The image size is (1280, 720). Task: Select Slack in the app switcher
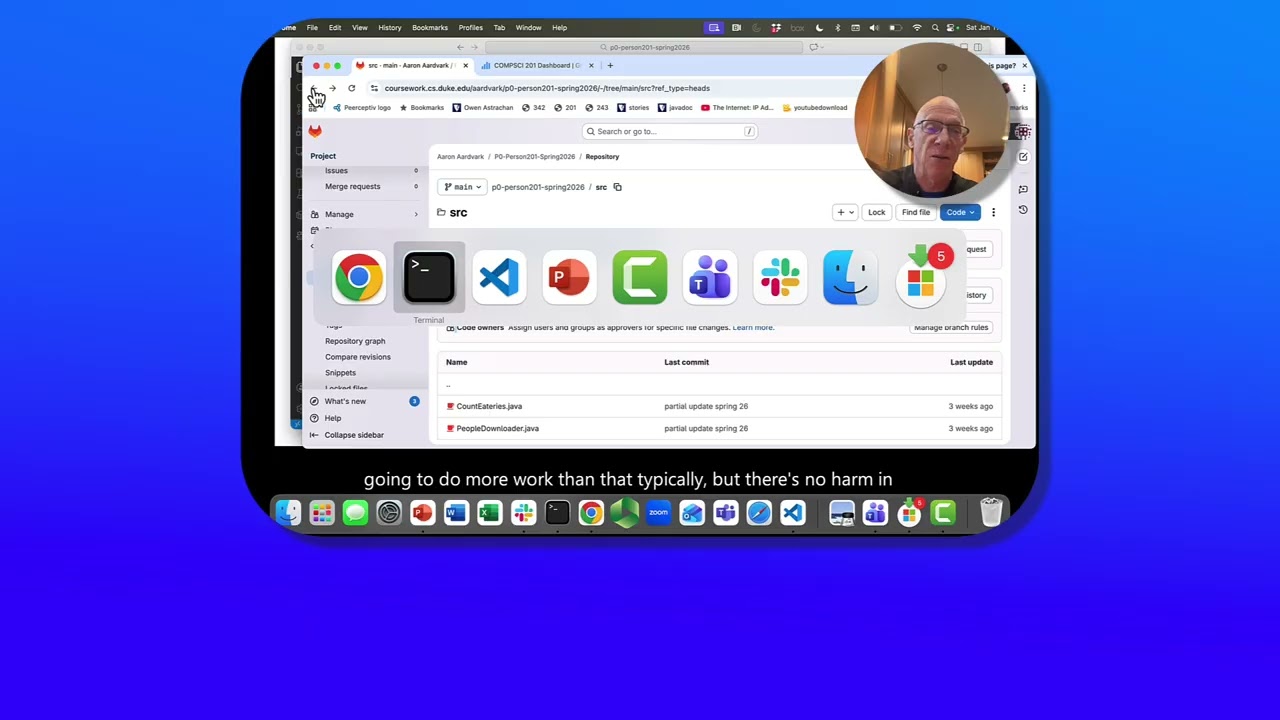pyautogui.click(x=780, y=277)
